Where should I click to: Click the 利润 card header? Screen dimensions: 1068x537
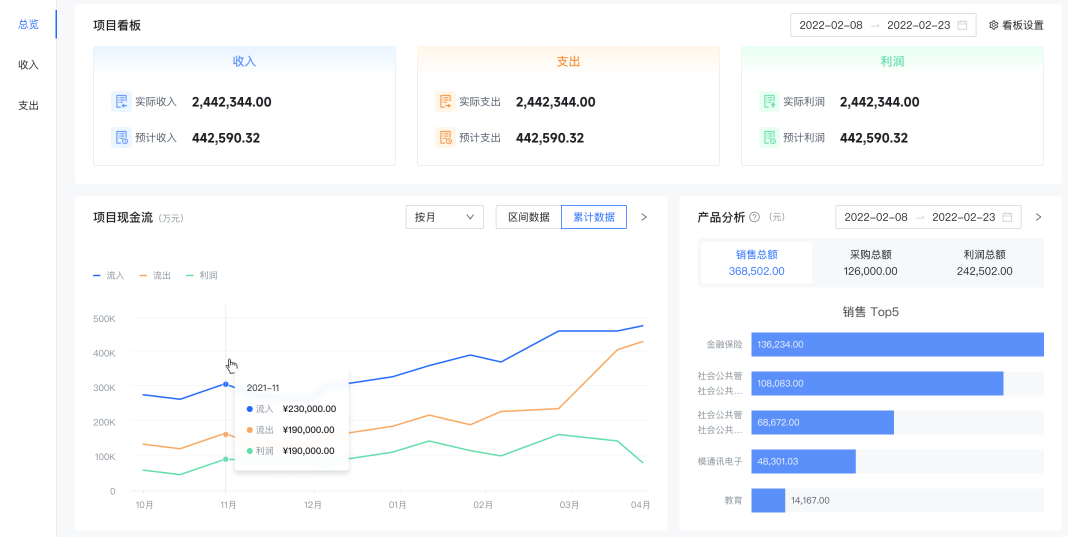(892, 61)
